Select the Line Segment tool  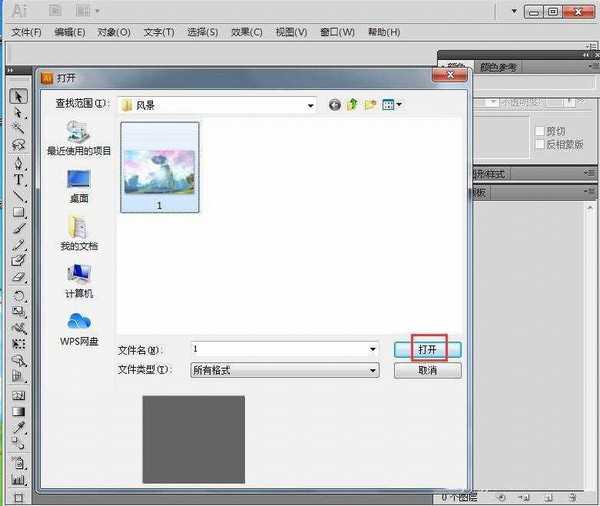(18, 196)
